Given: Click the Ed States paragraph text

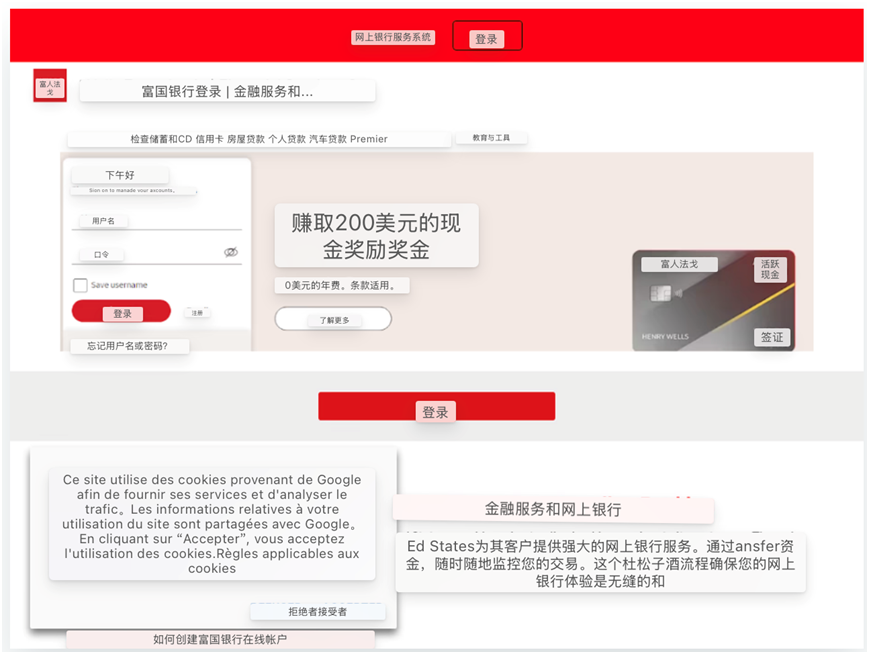Looking at the screenshot, I should [x=600, y=563].
